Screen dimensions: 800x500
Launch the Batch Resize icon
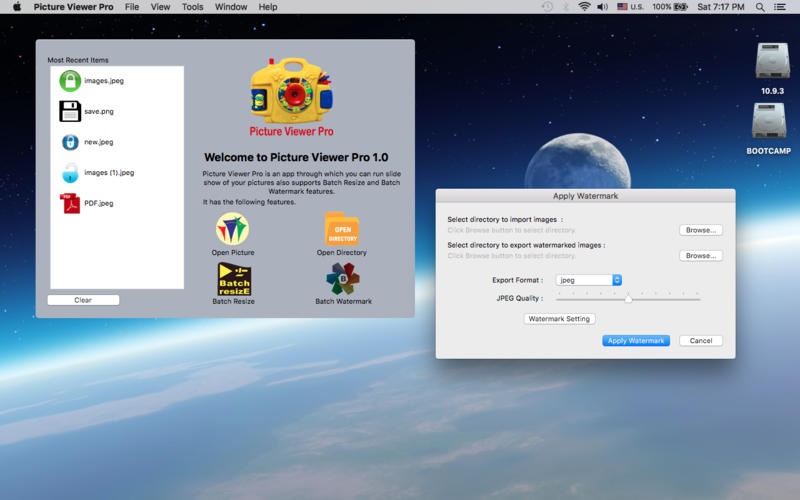coord(234,279)
